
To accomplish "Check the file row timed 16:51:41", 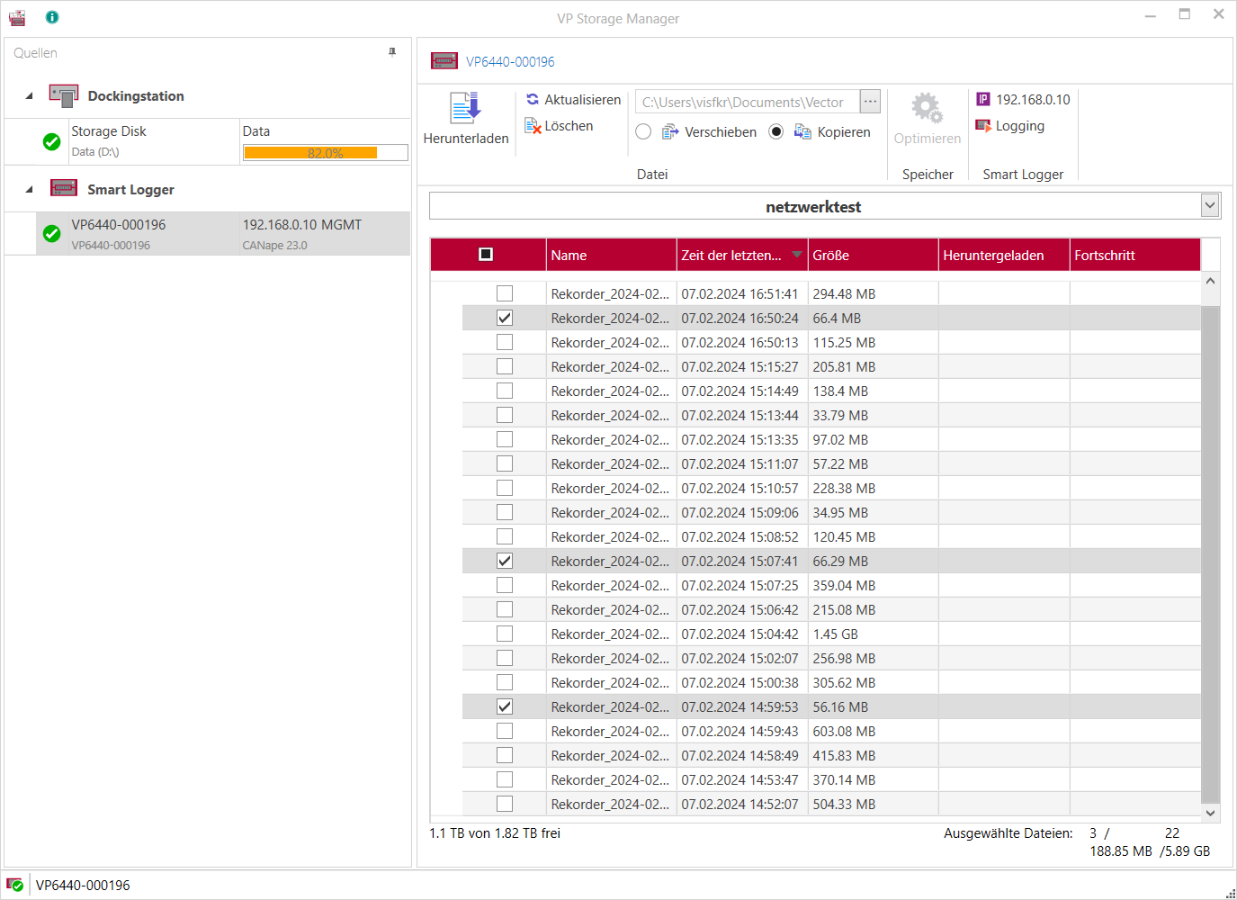I will click(x=505, y=294).
